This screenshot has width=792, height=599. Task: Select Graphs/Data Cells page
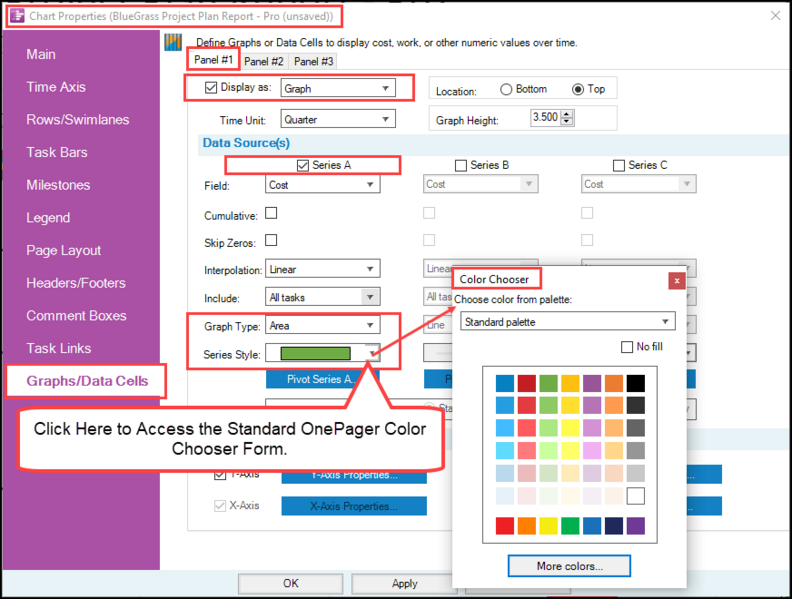tap(87, 381)
